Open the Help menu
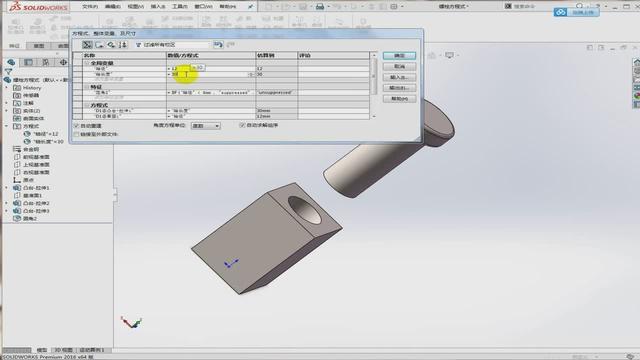 (x=228, y=7)
